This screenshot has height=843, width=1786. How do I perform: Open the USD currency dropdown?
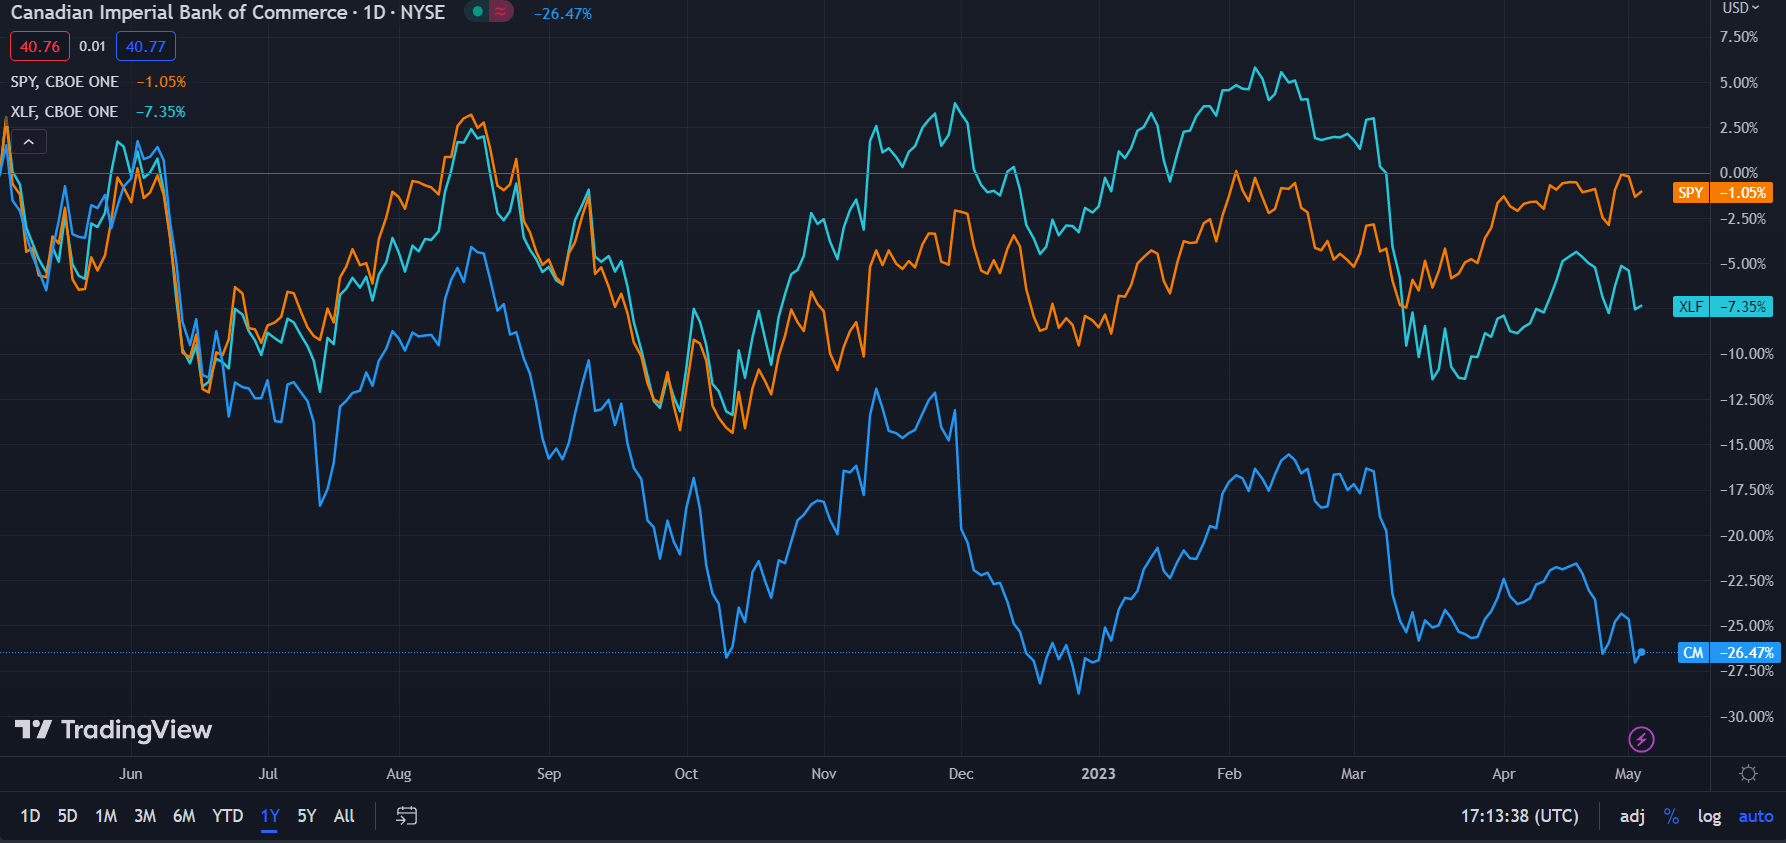click(1741, 8)
